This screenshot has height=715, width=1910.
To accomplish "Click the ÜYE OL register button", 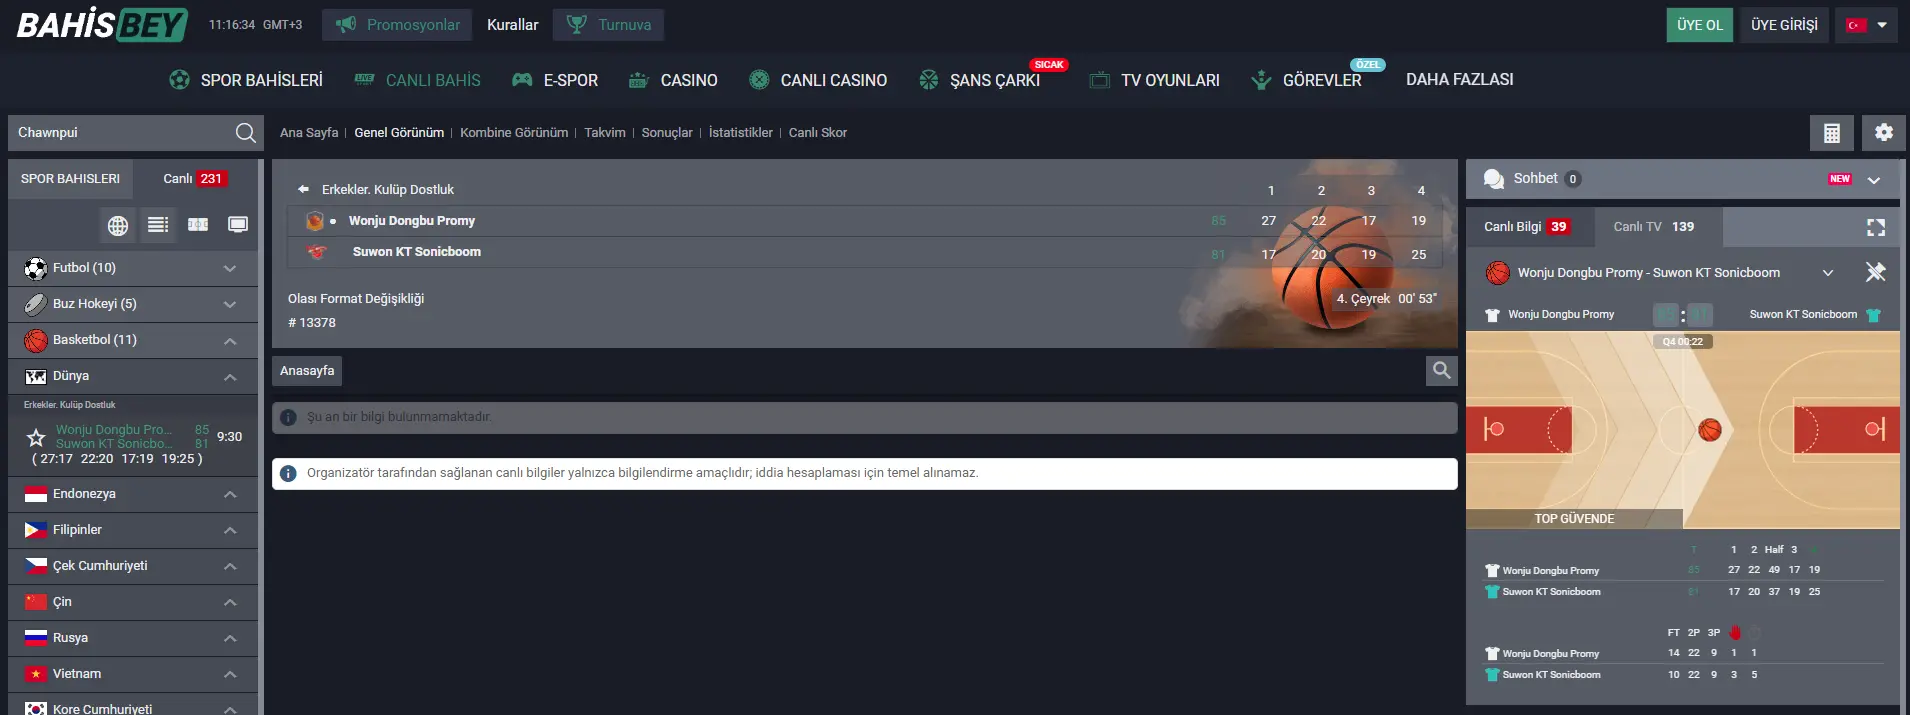I will pyautogui.click(x=1699, y=25).
